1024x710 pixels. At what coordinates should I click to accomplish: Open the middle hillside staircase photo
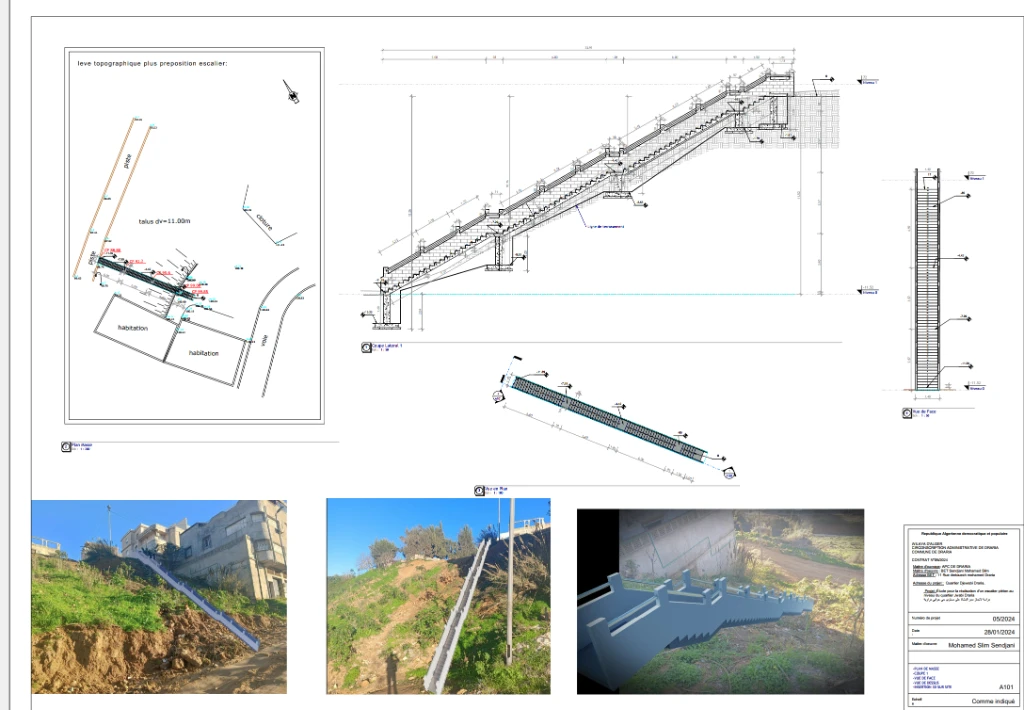point(438,596)
